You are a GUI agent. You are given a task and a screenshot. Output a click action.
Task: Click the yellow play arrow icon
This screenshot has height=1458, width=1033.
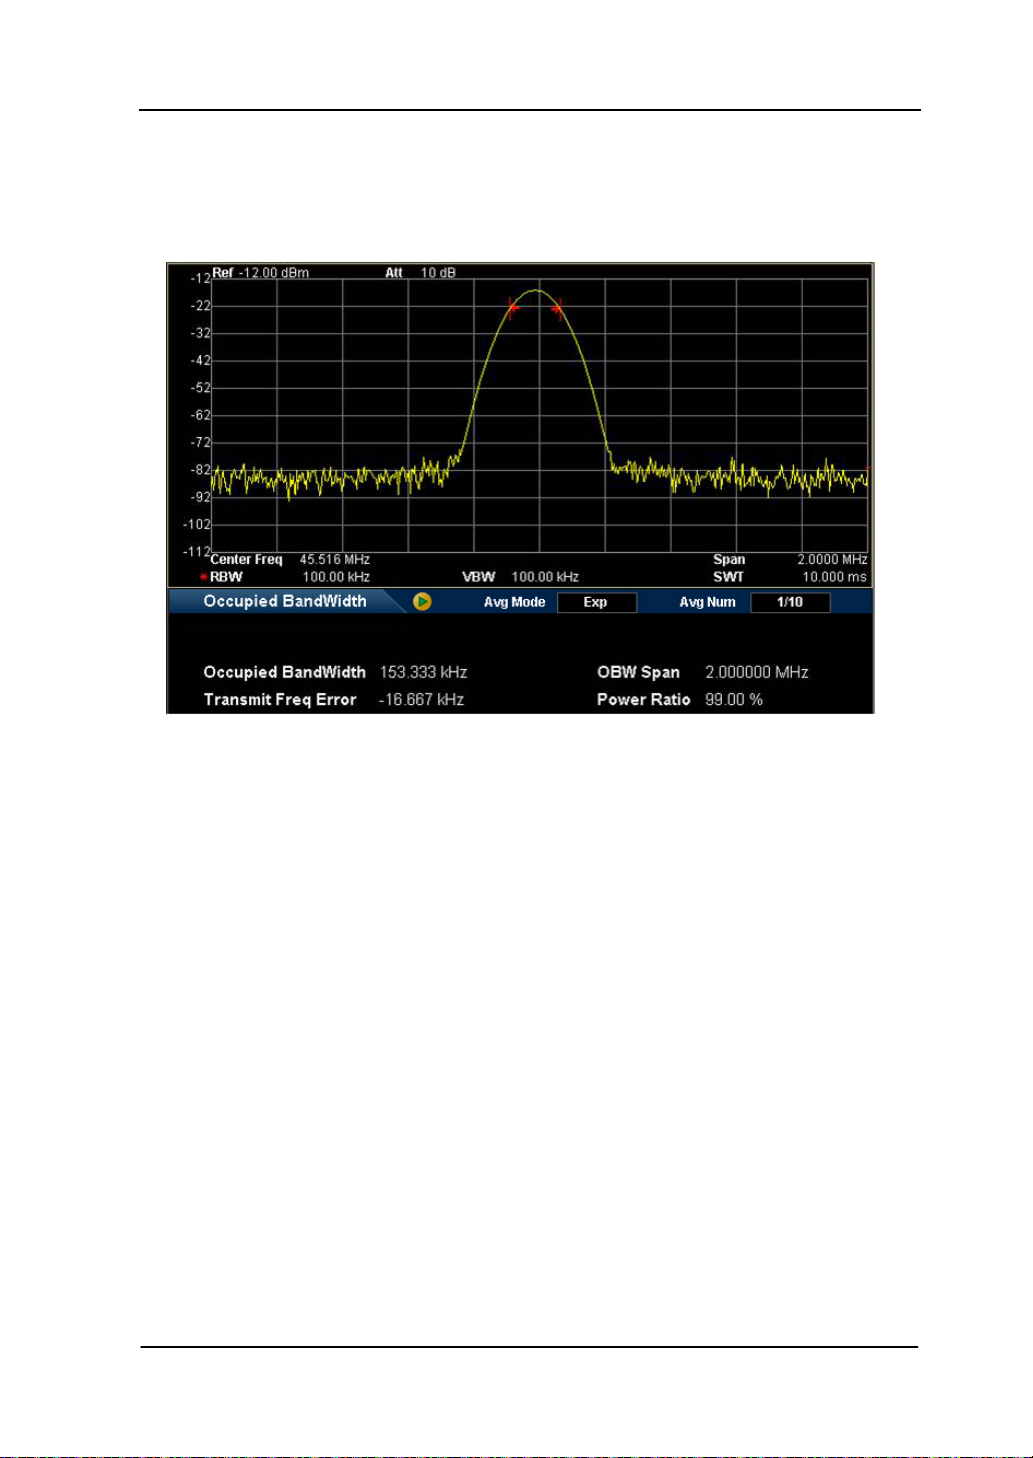tap(422, 602)
